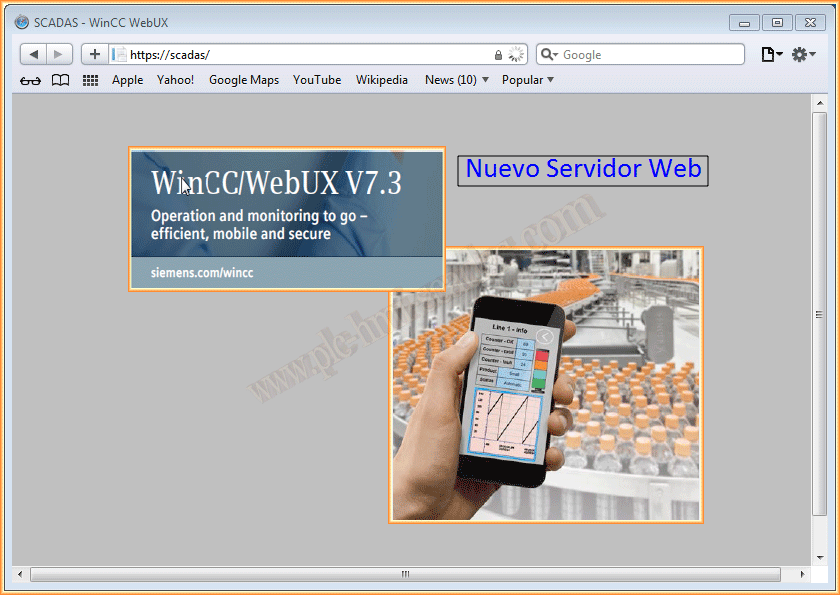Click the Forward navigation arrow

click(x=59, y=55)
